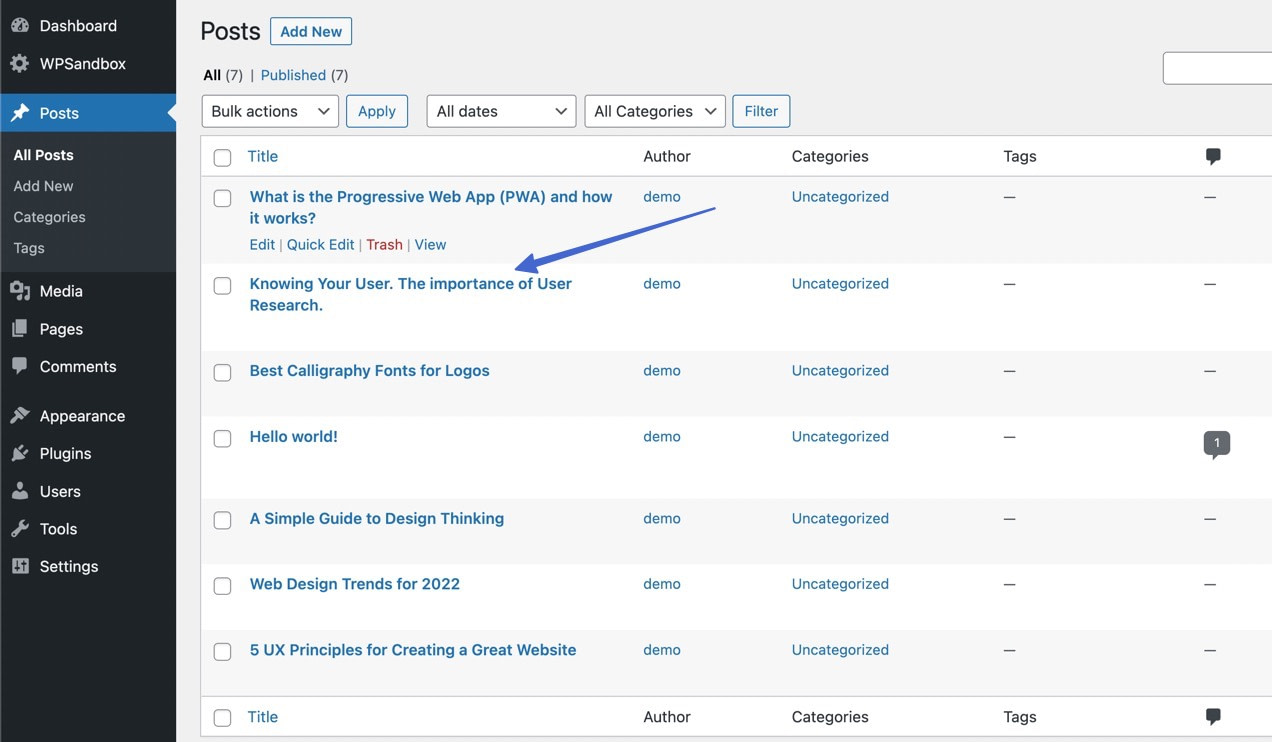Switch to the Published posts view
Viewport: 1272px width, 742px height.
[x=293, y=74]
